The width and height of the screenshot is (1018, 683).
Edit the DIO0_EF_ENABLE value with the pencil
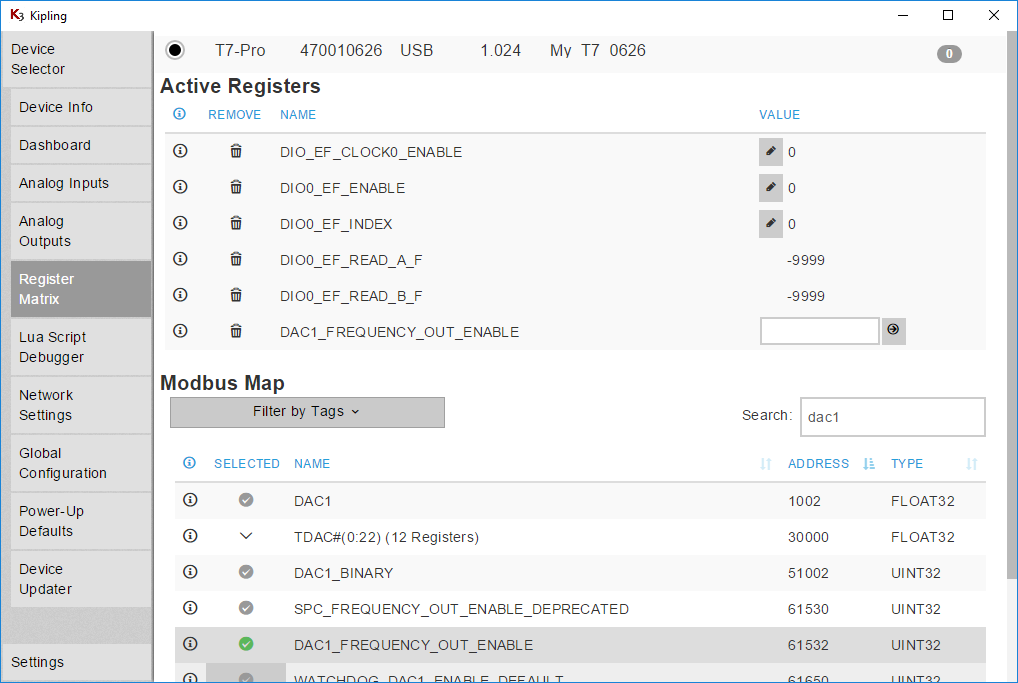click(x=770, y=188)
